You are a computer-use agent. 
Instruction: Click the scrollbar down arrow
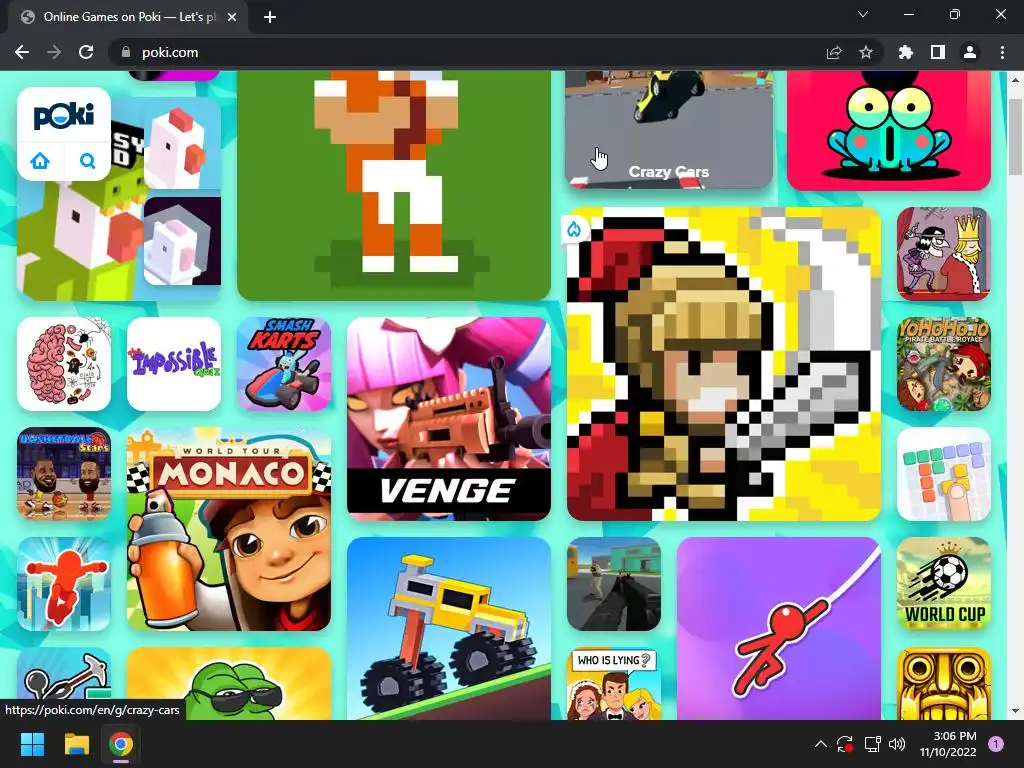[x=1016, y=711]
